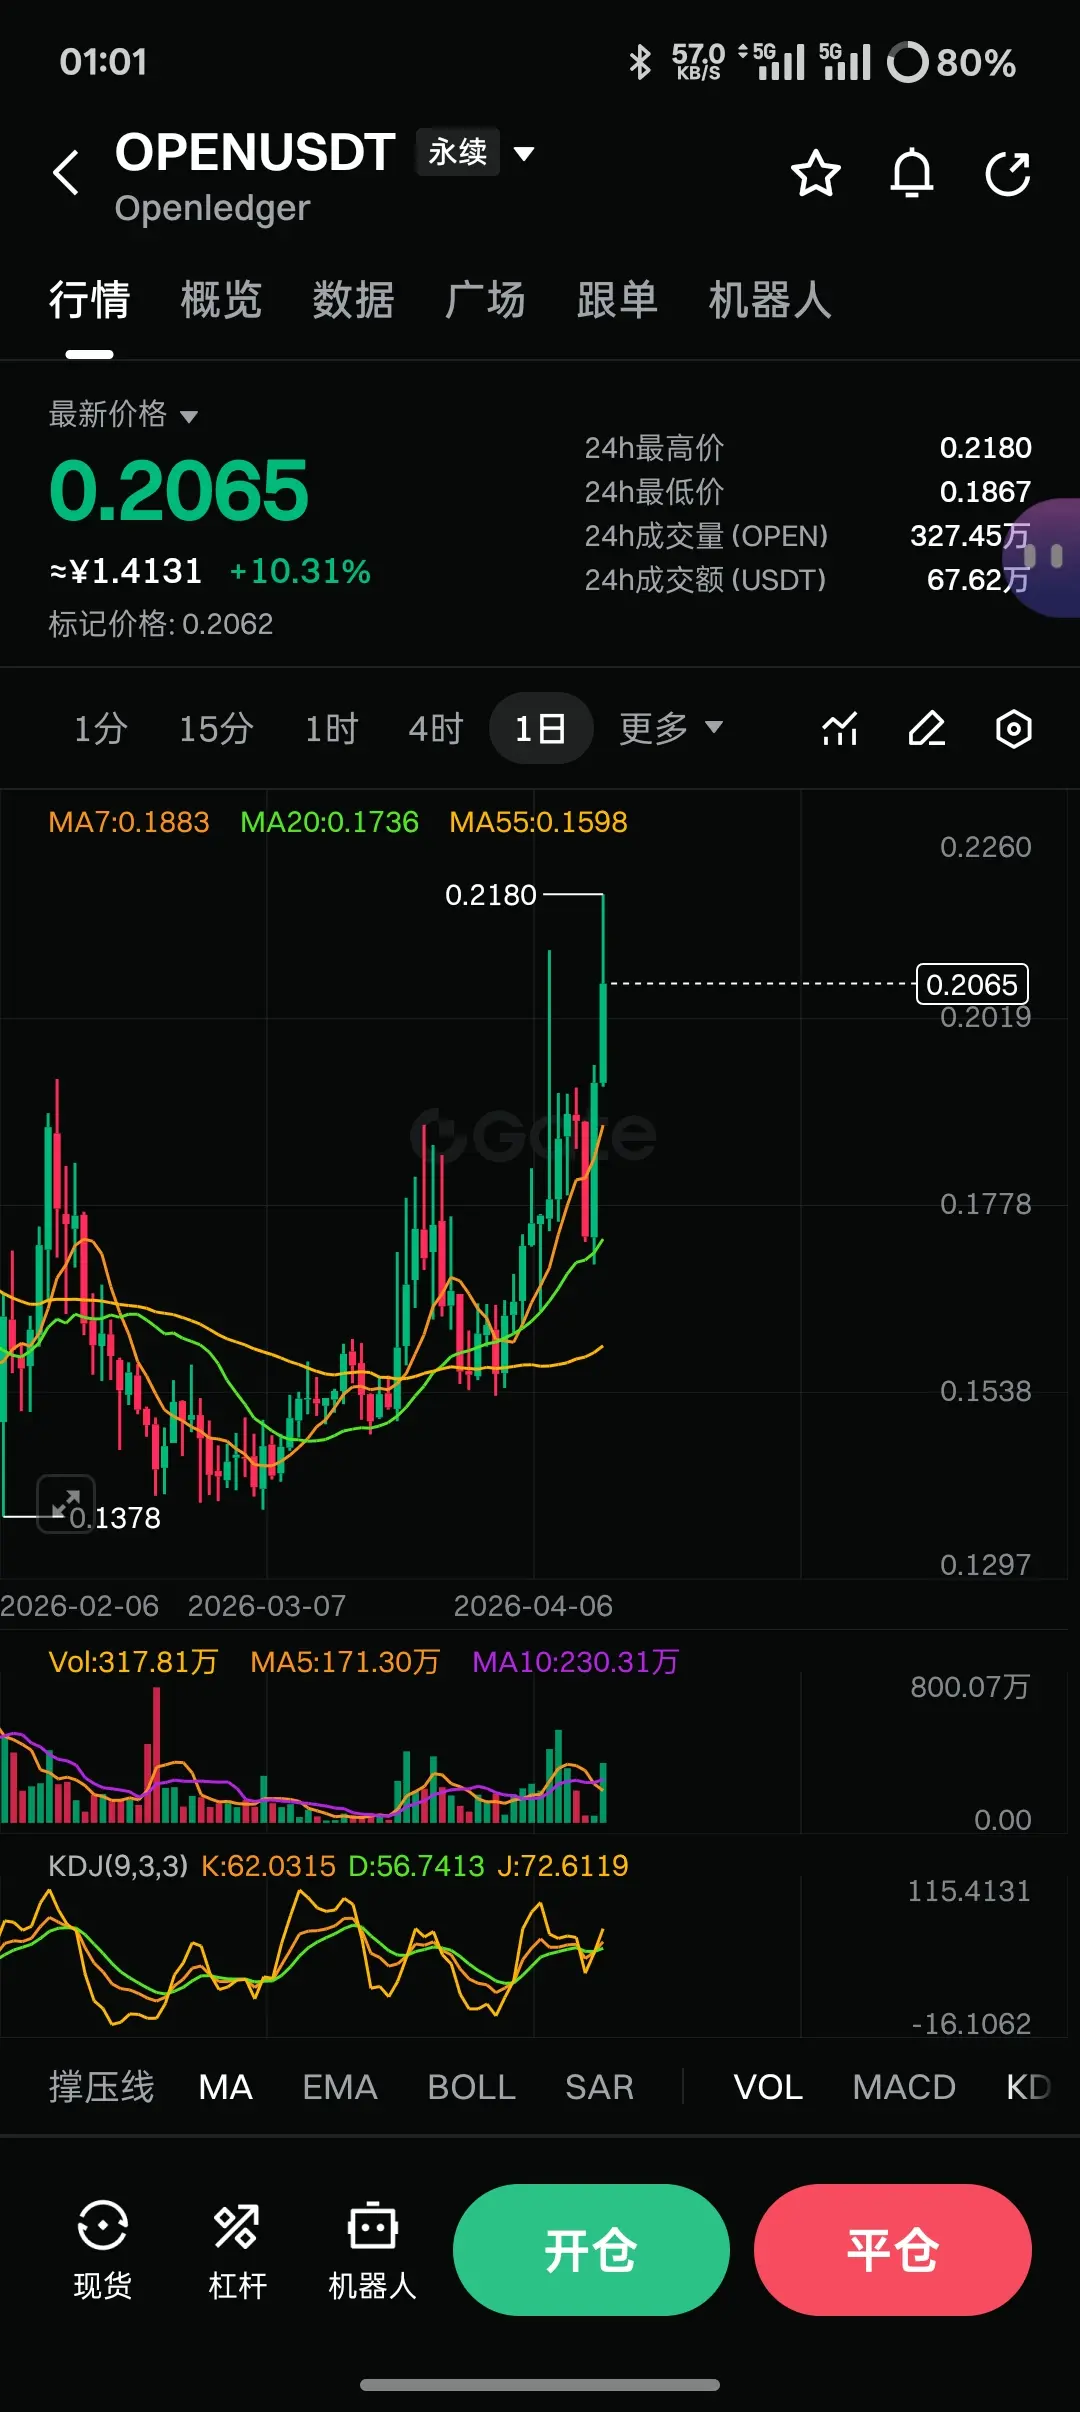Switch to the 概览 tab
Viewport: 1080px width, 2412px height.
click(221, 300)
